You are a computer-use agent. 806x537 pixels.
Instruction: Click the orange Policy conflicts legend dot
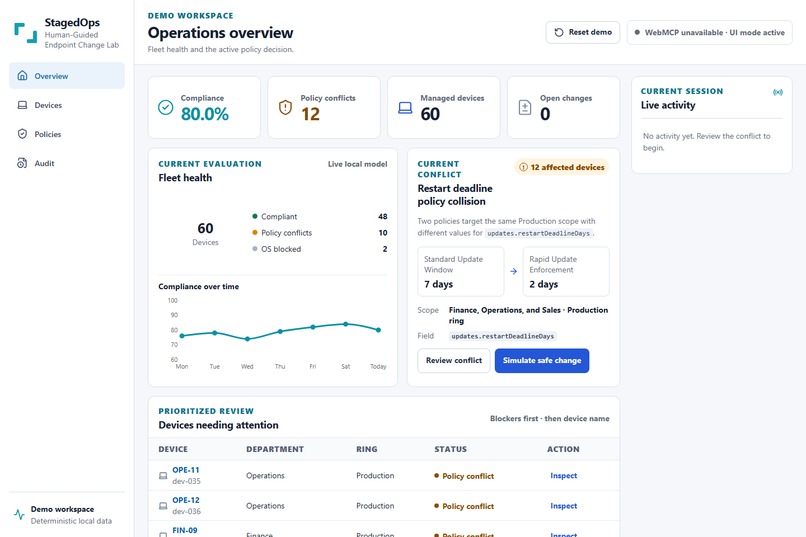254,232
